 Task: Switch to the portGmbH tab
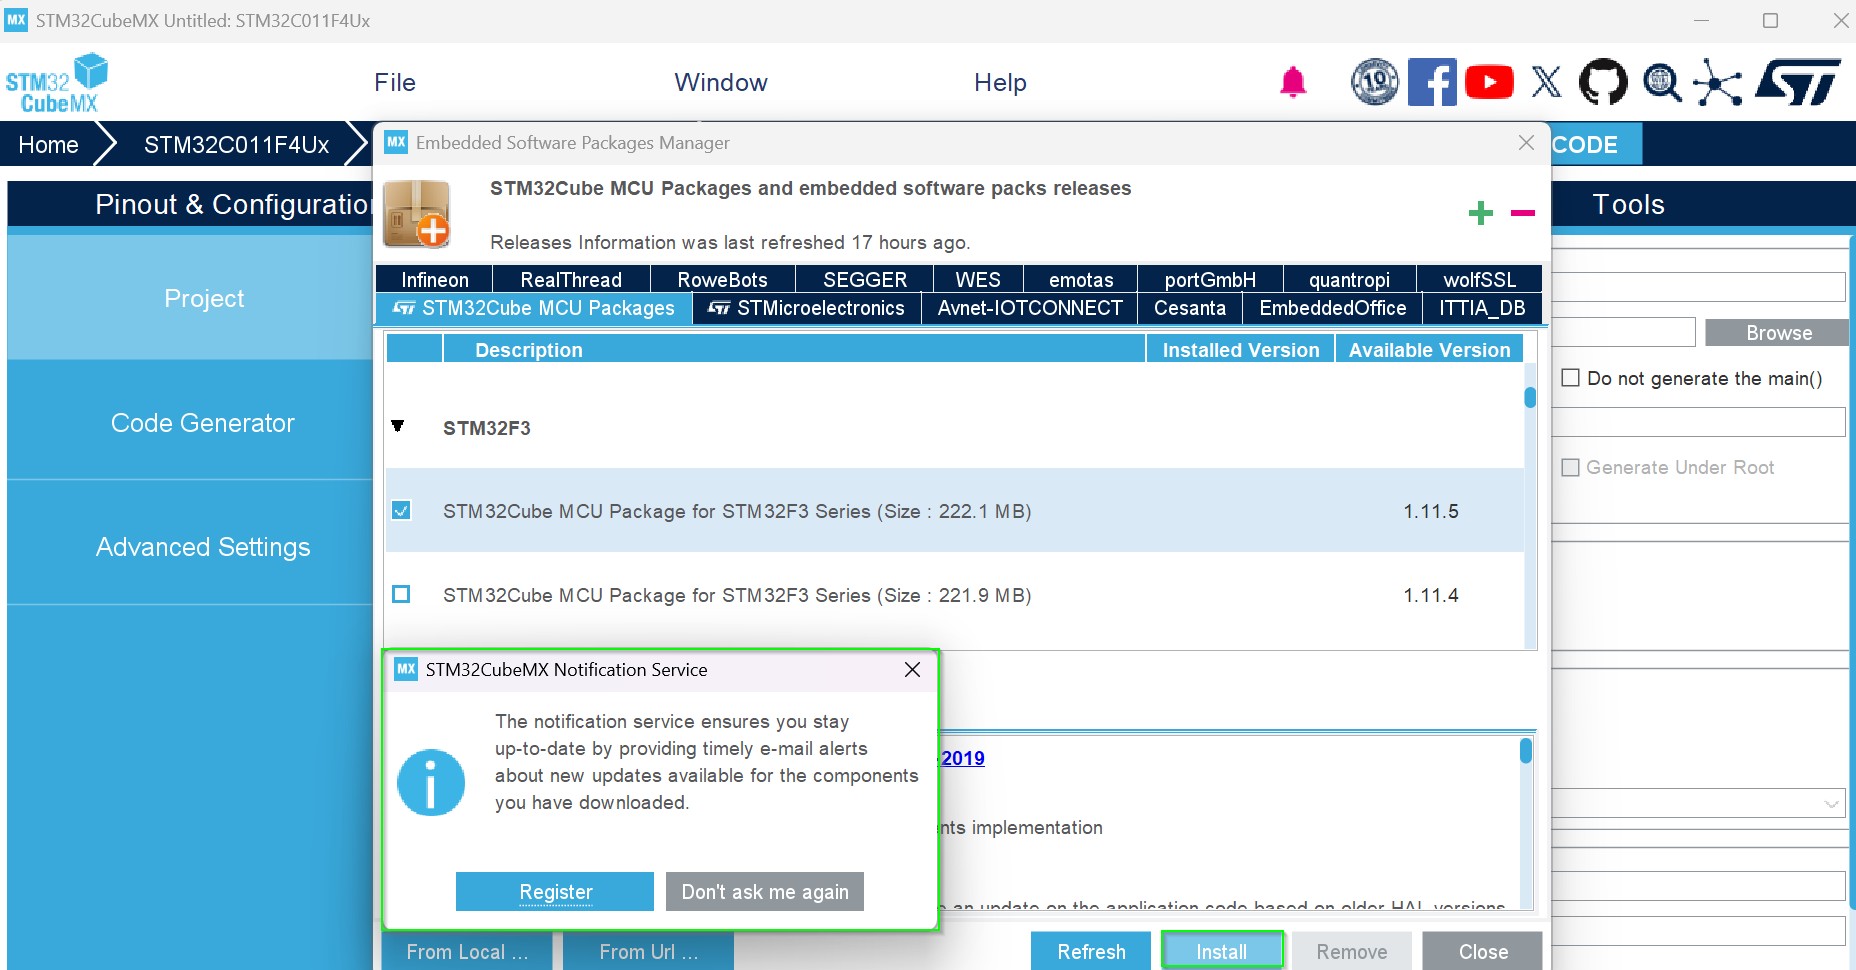pyautogui.click(x=1210, y=279)
